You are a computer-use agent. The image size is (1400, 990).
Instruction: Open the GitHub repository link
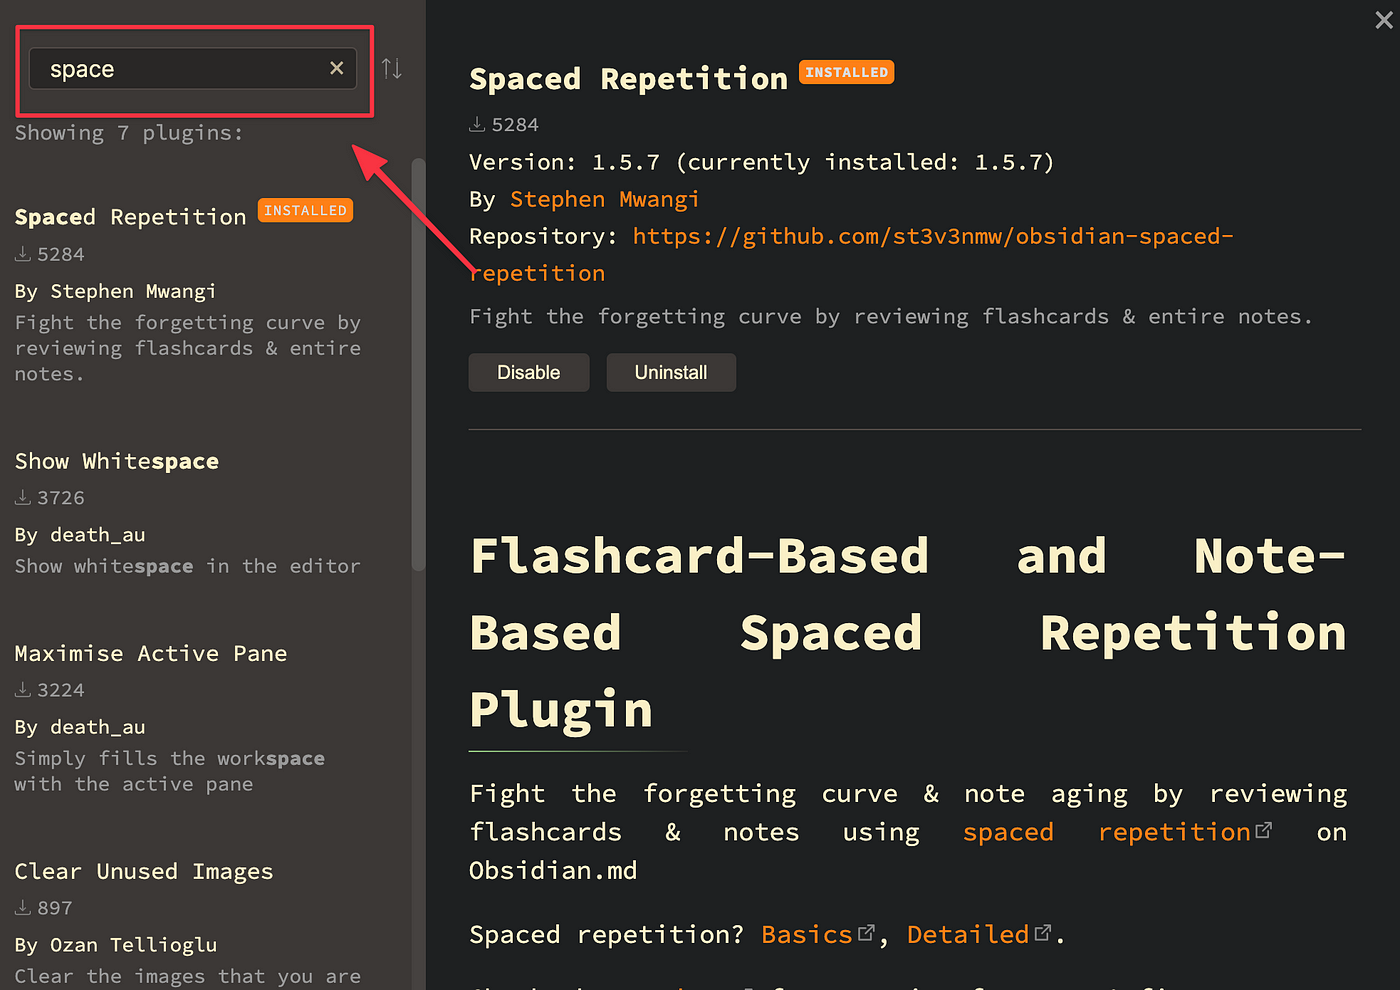(x=851, y=255)
